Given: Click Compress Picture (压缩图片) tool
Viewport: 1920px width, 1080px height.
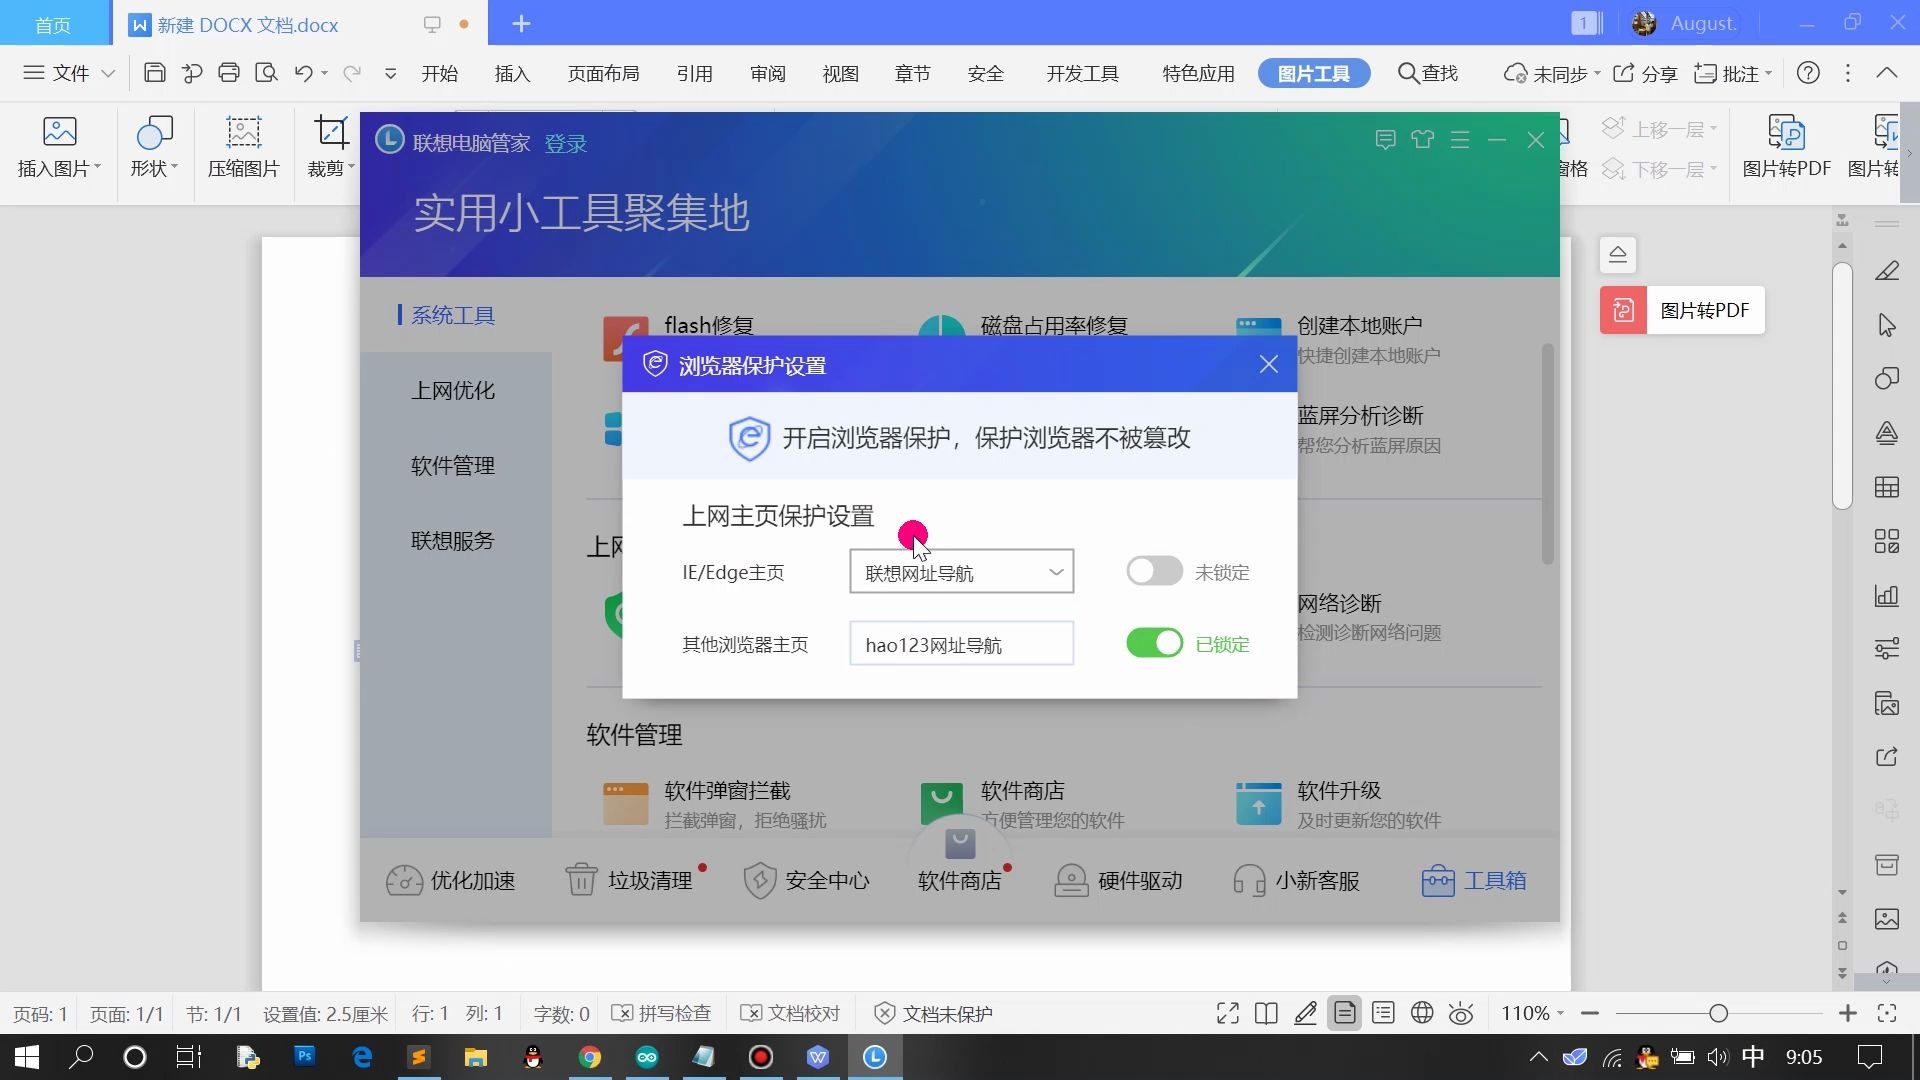Looking at the screenshot, I should coord(243,147).
